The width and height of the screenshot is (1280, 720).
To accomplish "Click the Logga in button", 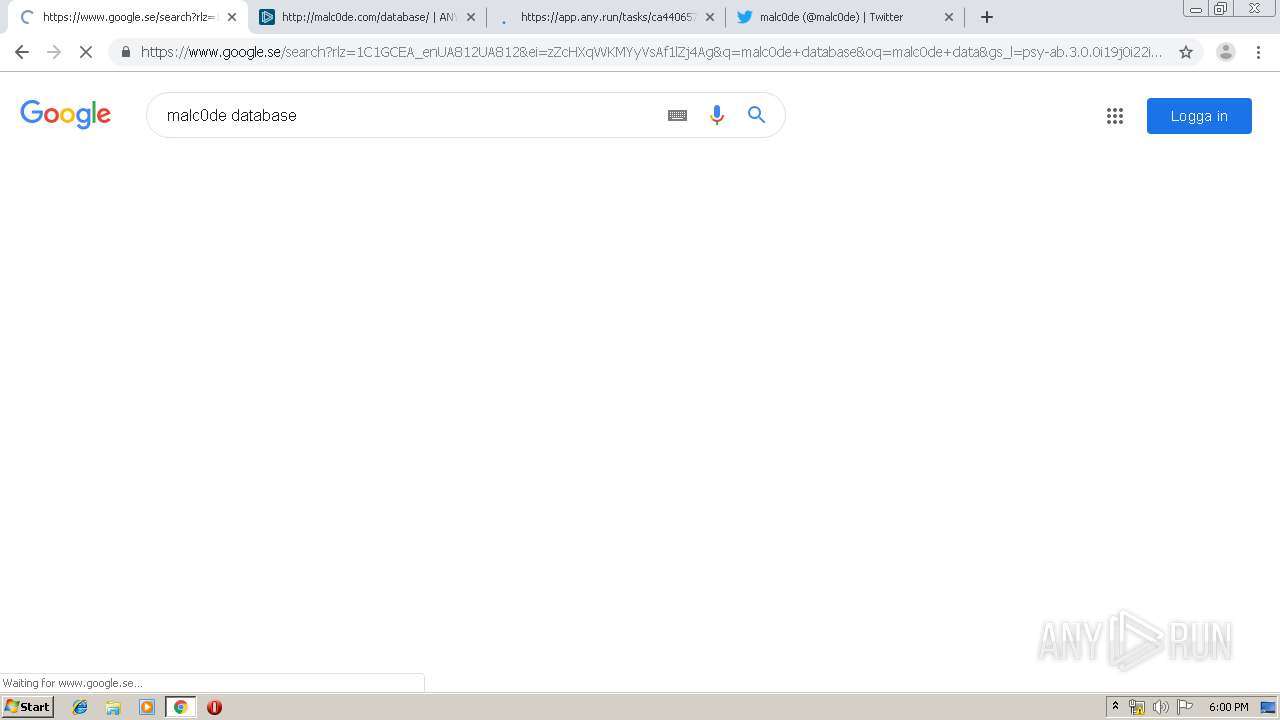I will pyautogui.click(x=1199, y=116).
